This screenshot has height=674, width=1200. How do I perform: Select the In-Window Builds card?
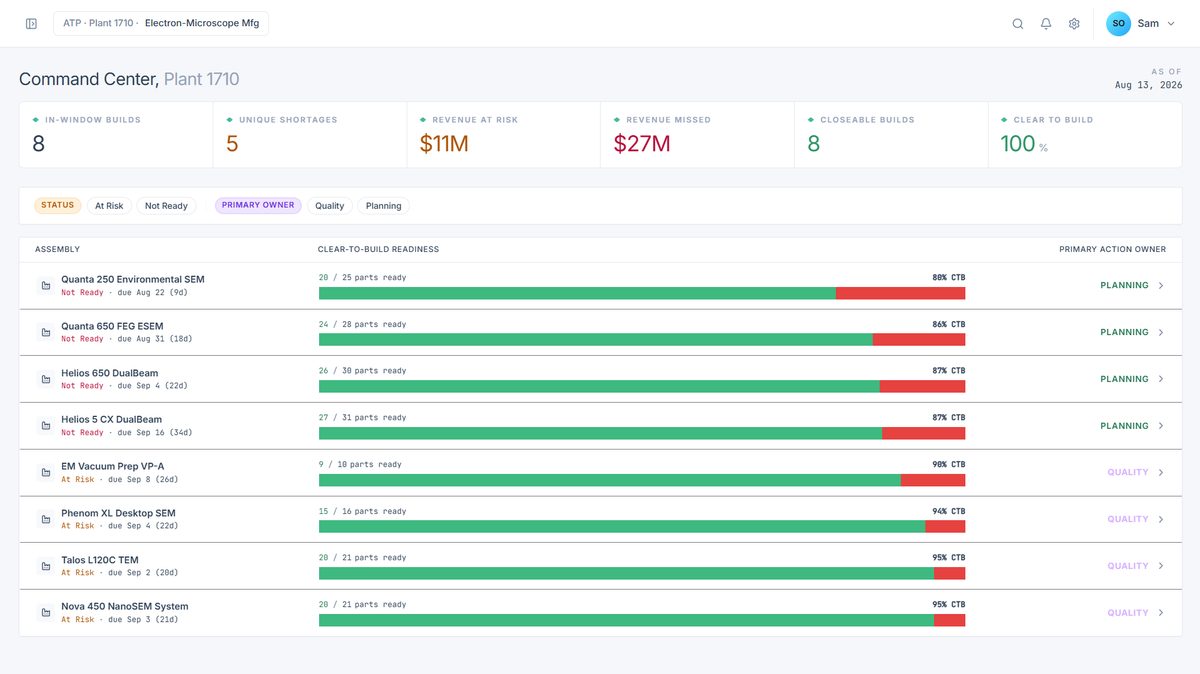(116, 134)
